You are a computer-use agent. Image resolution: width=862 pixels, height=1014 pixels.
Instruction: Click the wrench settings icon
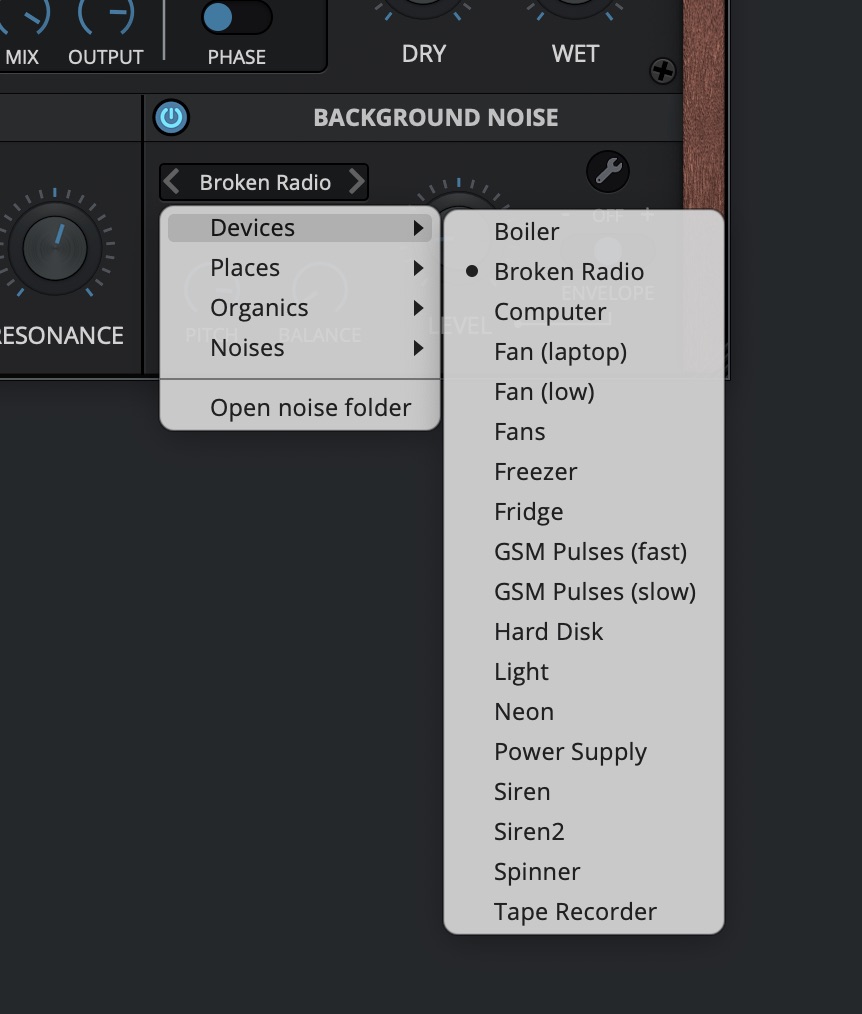(607, 172)
